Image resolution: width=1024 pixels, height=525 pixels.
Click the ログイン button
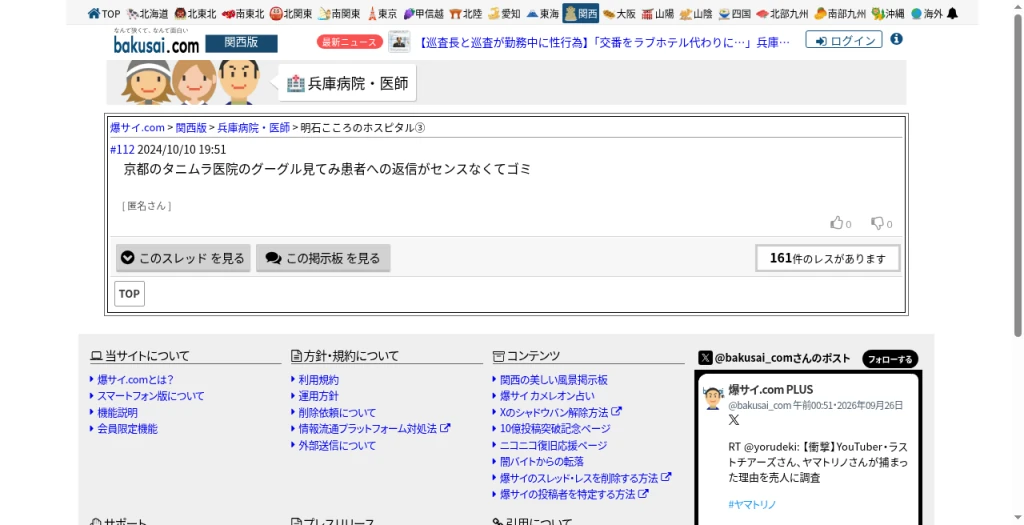click(844, 40)
